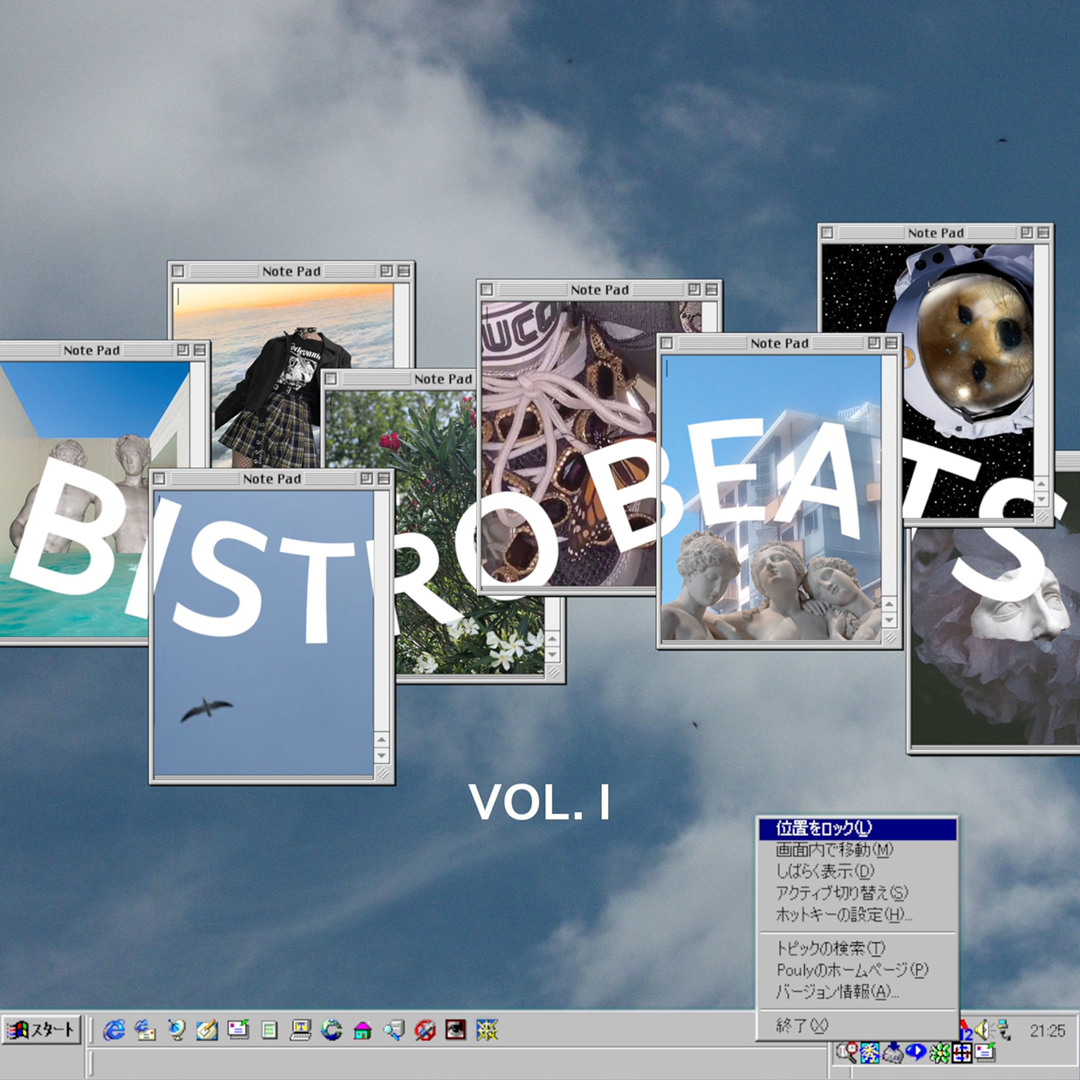
Task: Click the cloud with blue arrow tray icon
Action: [x=893, y=1052]
